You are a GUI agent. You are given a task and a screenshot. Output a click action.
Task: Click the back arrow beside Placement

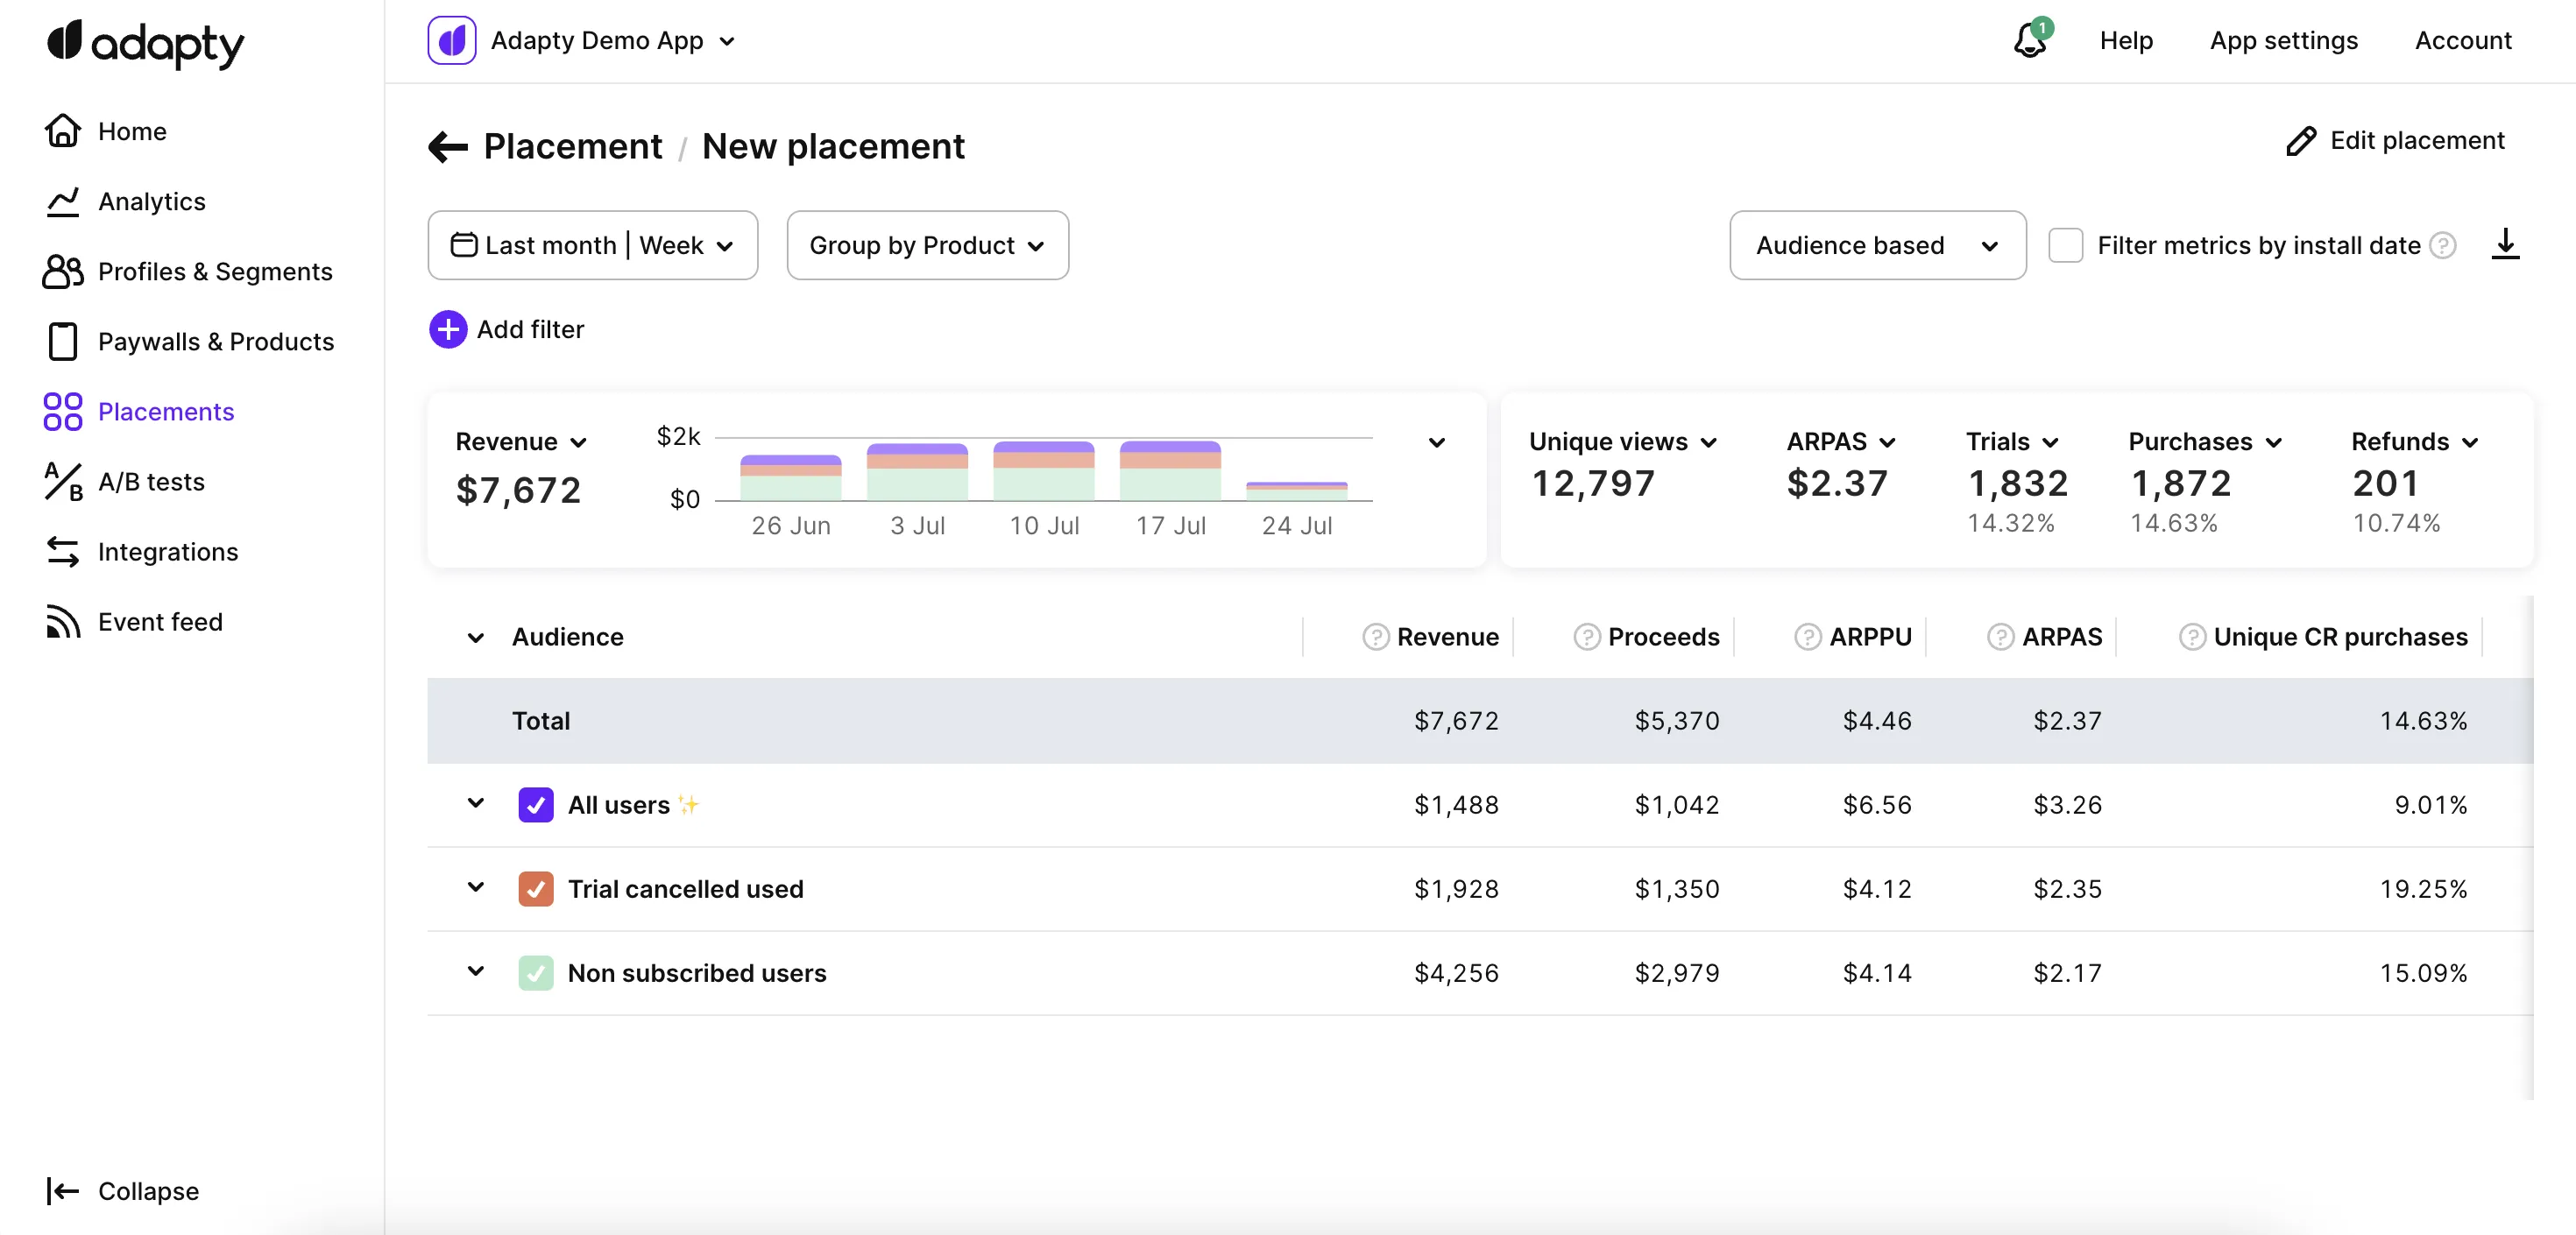(448, 147)
